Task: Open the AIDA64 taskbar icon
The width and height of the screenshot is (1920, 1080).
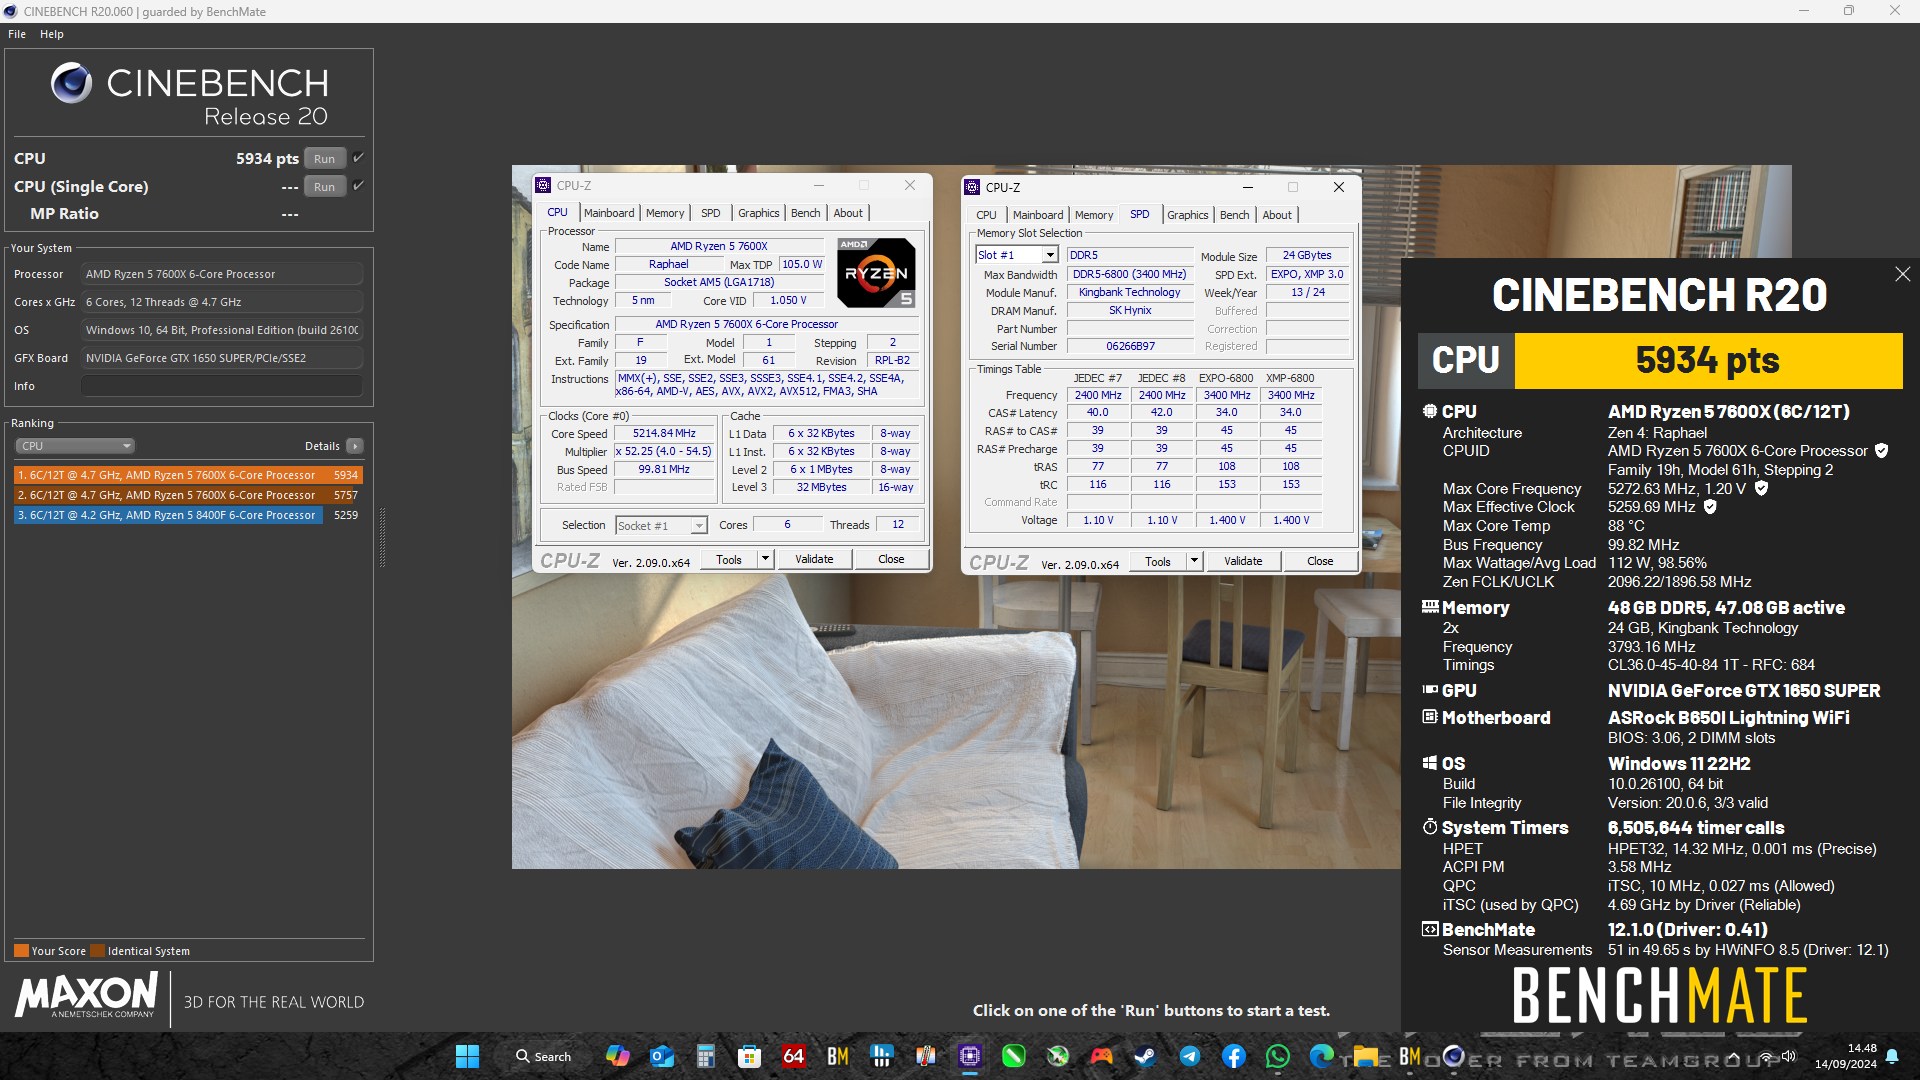Action: (x=793, y=1056)
